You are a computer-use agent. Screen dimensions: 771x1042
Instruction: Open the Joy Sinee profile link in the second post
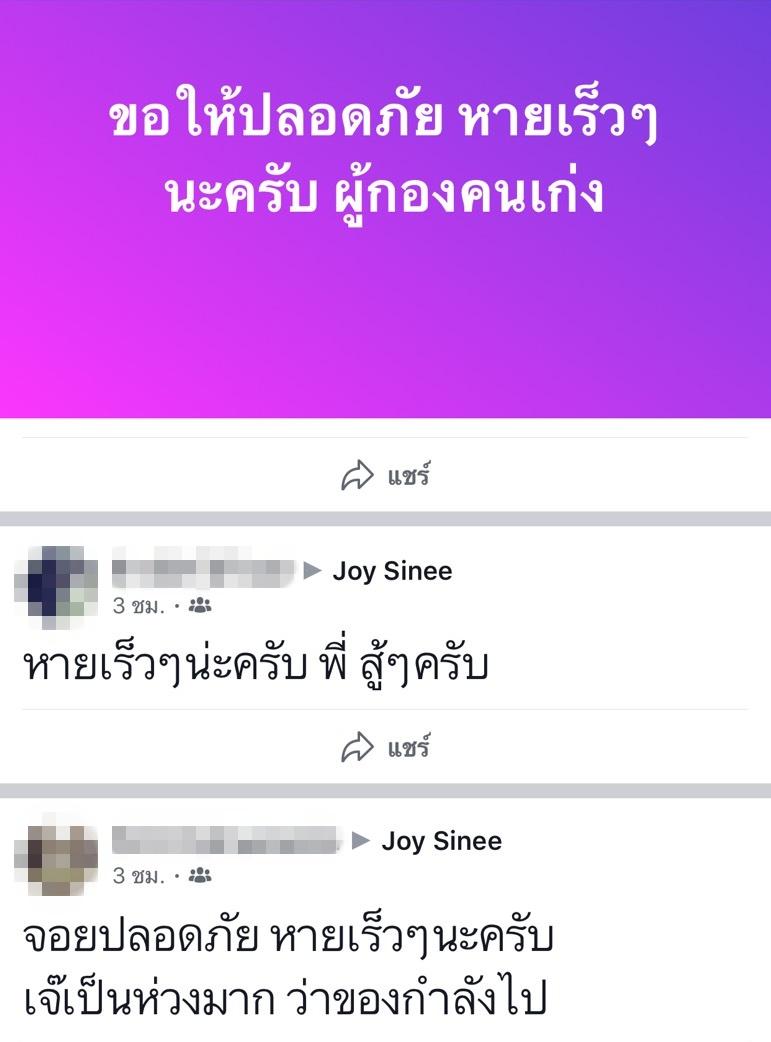pos(441,841)
